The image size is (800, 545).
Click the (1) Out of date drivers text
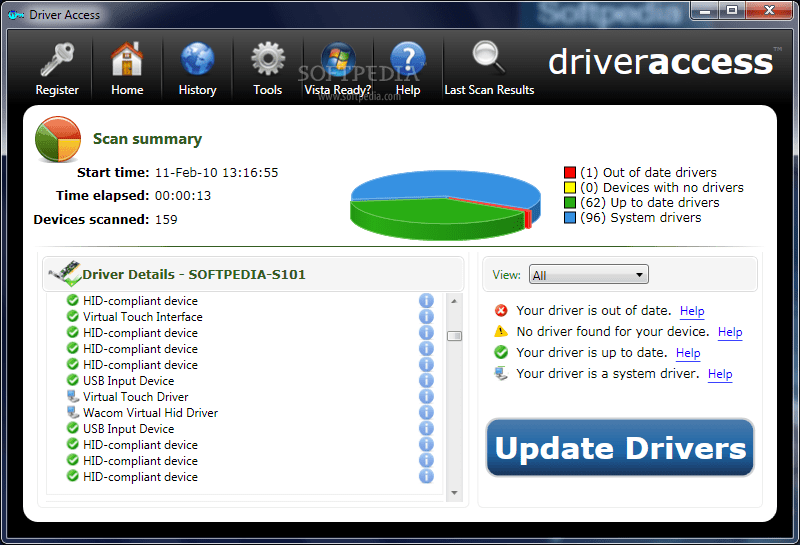pos(648,172)
